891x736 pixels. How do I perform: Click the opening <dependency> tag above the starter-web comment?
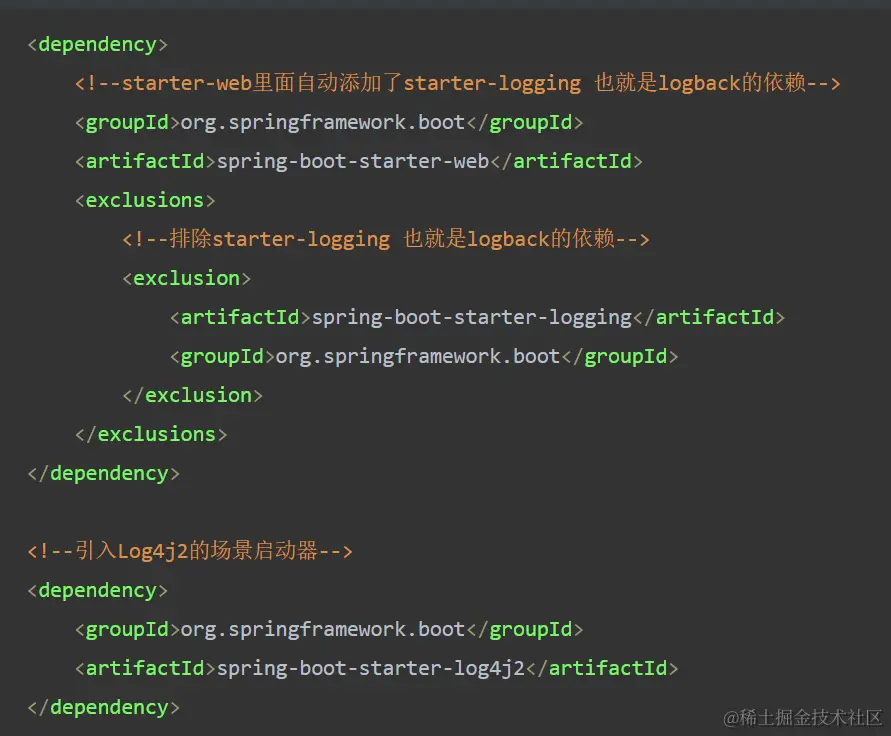(98, 44)
